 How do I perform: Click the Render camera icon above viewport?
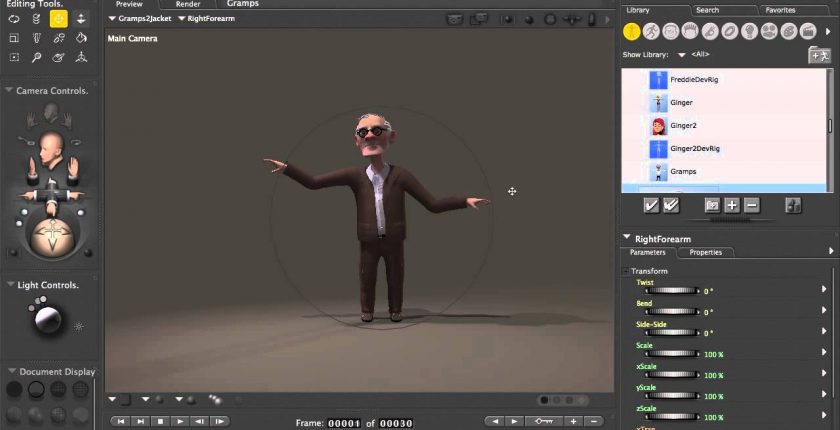point(455,20)
